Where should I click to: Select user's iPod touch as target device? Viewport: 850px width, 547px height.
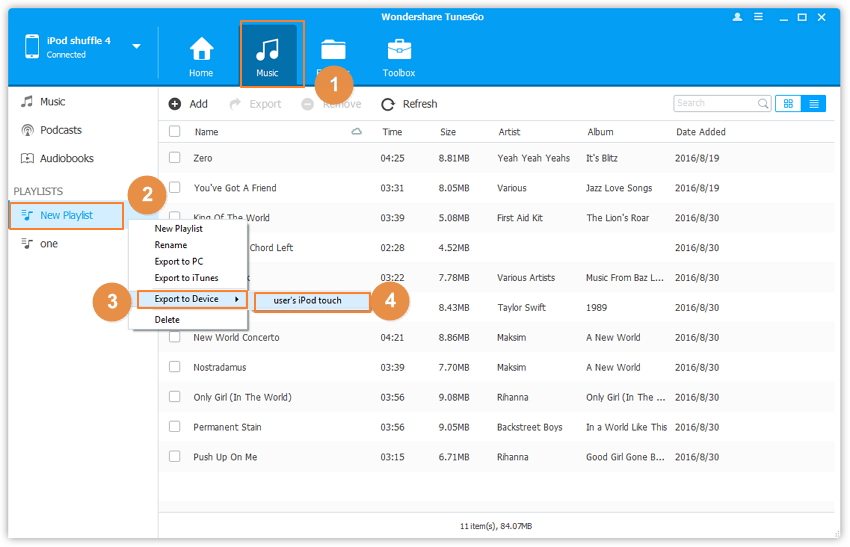pos(307,300)
